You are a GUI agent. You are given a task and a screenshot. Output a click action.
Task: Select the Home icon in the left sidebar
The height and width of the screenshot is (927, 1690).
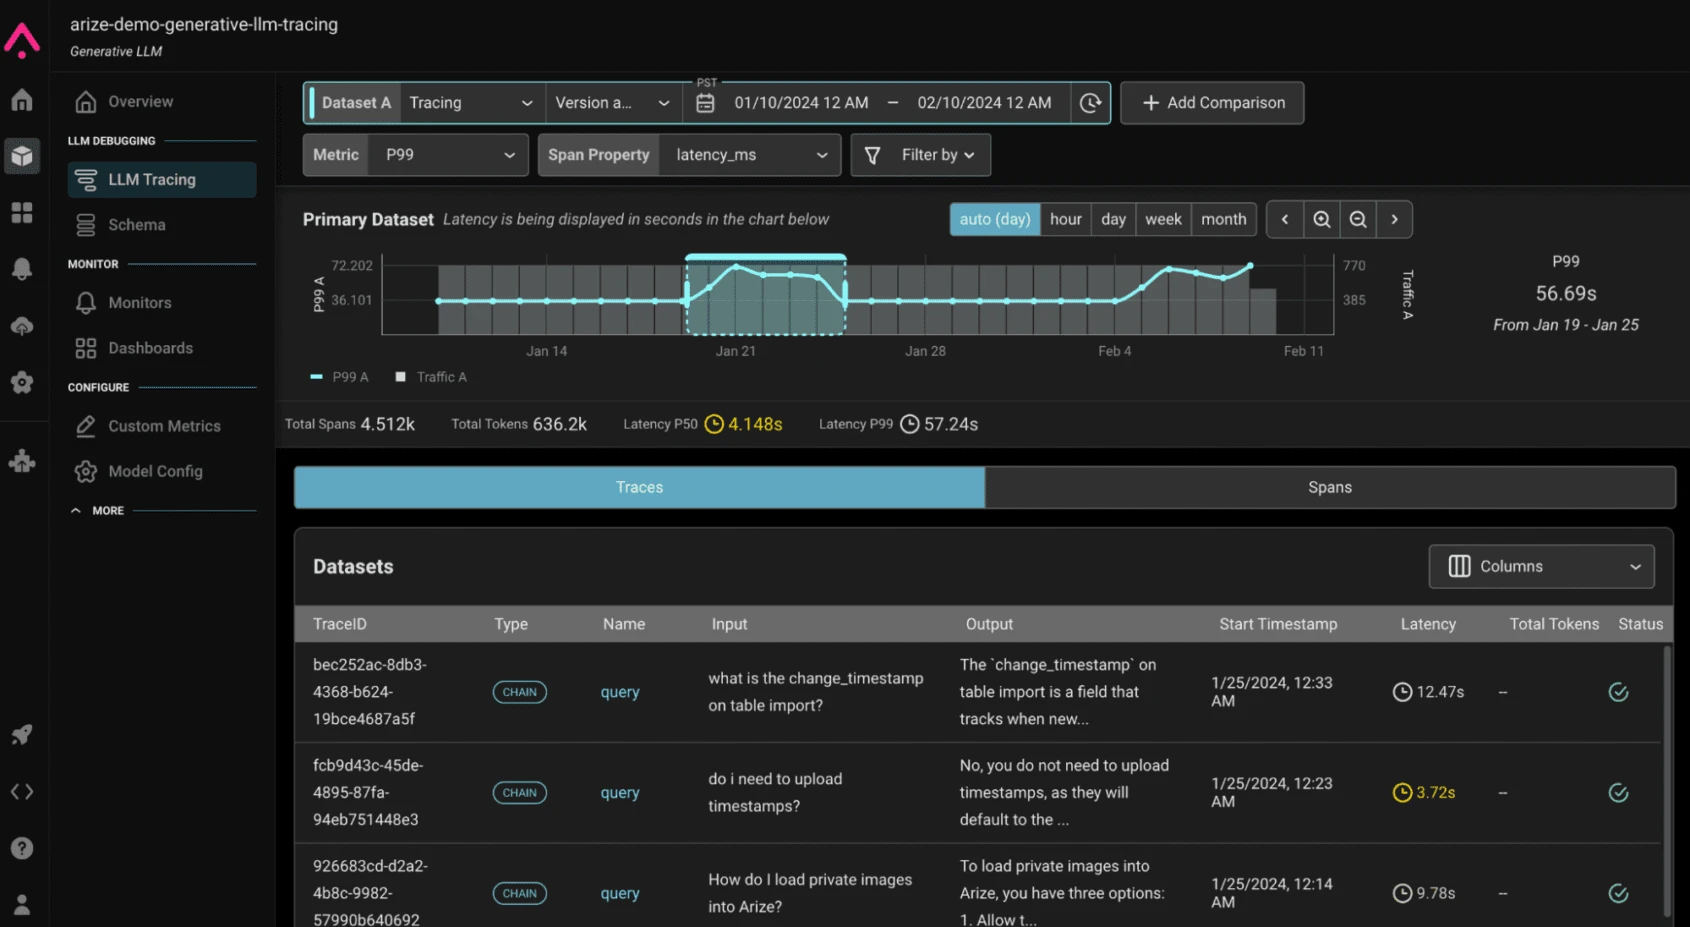point(22,100)
